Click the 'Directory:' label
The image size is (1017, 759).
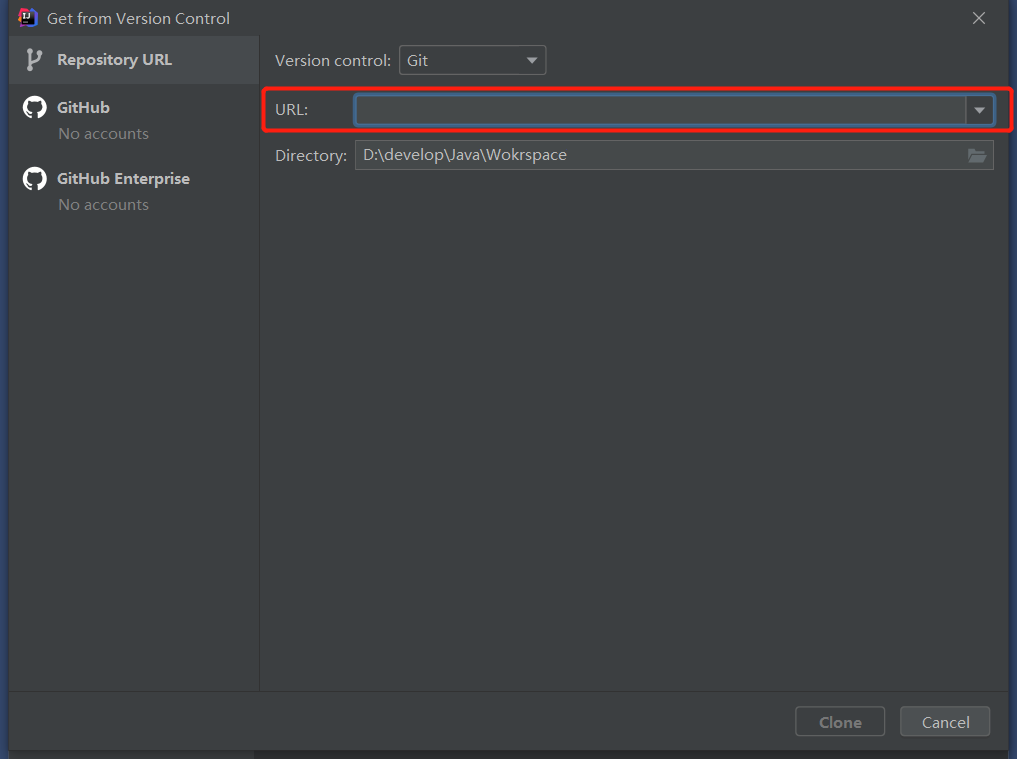coord(311,156)
